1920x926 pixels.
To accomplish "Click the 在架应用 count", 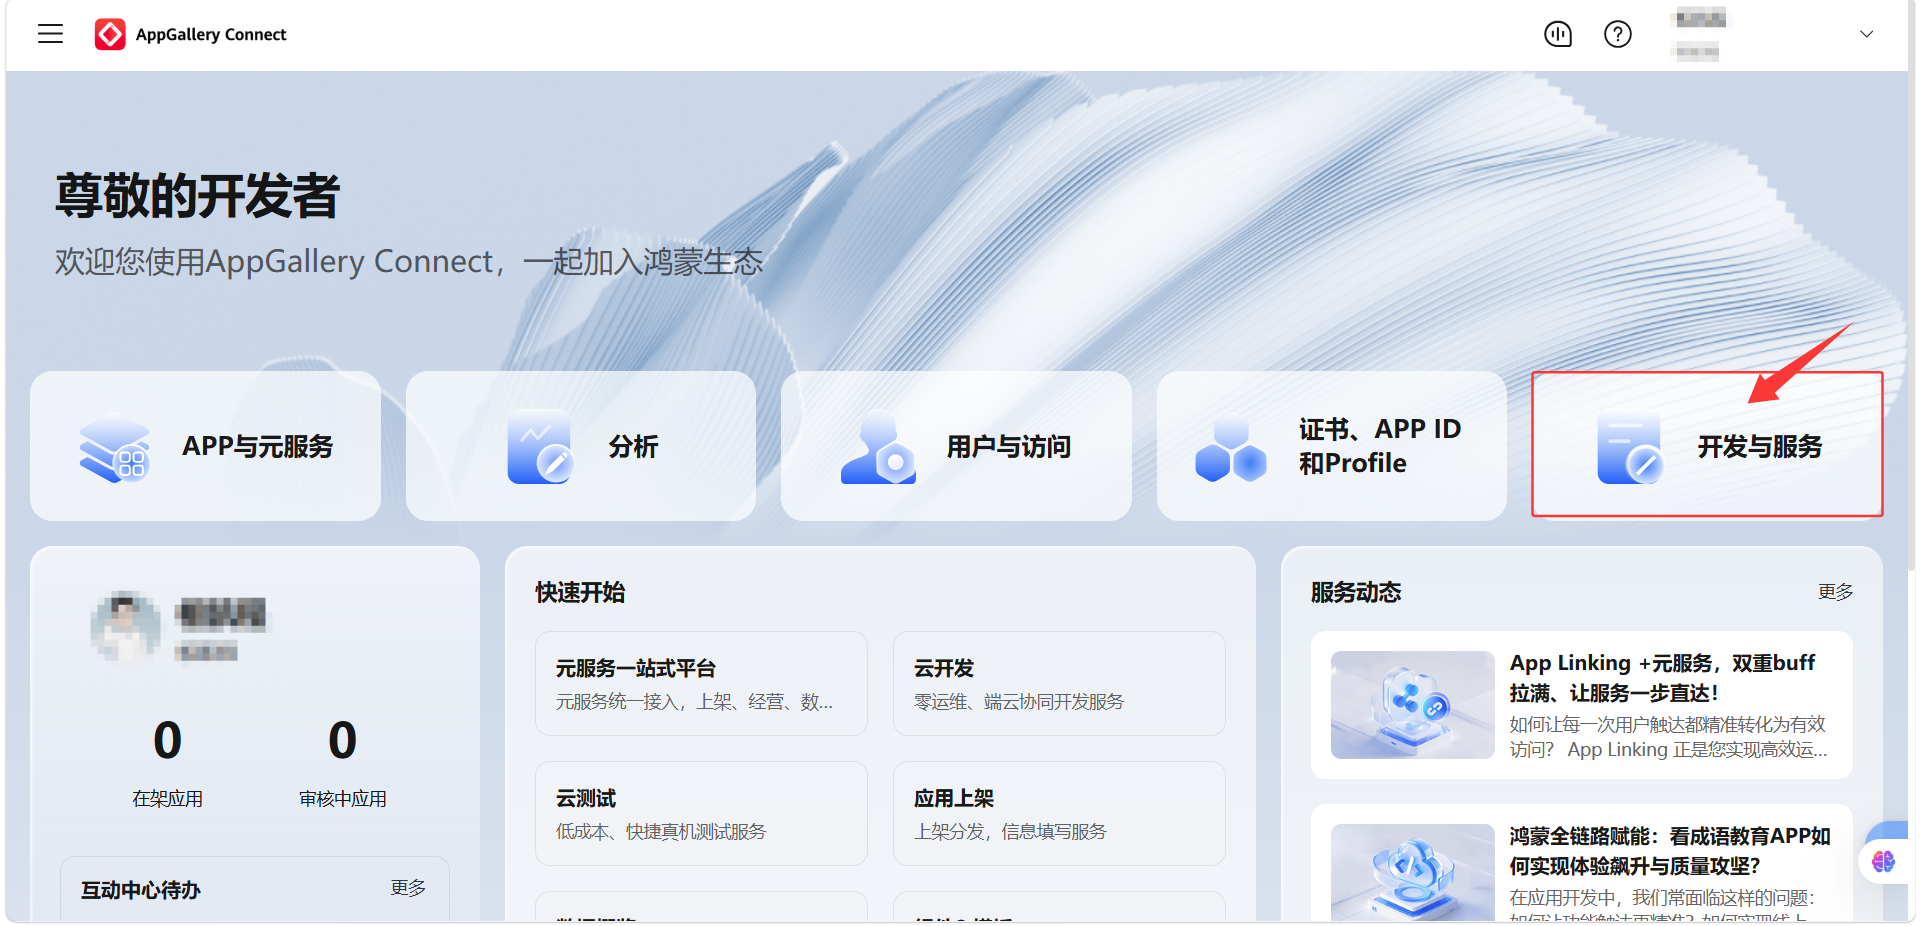I will [168, 740].
